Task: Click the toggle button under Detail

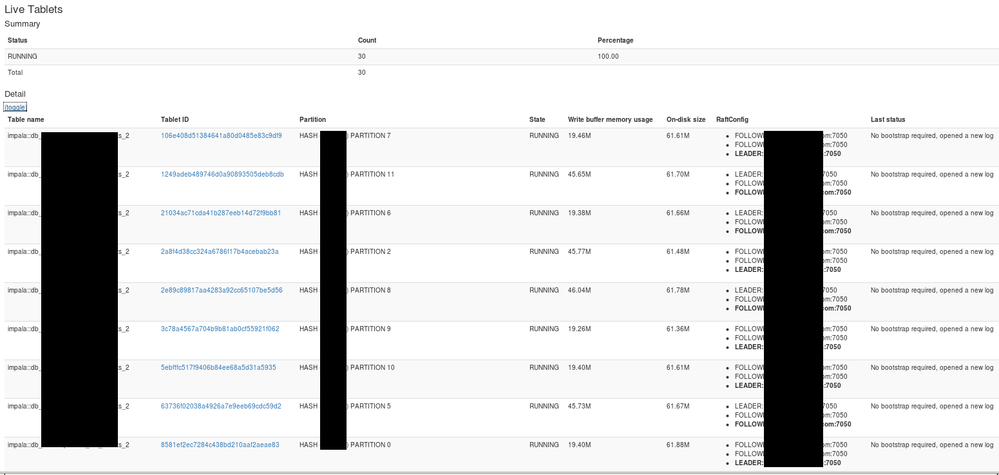Action: coord(15,107)
